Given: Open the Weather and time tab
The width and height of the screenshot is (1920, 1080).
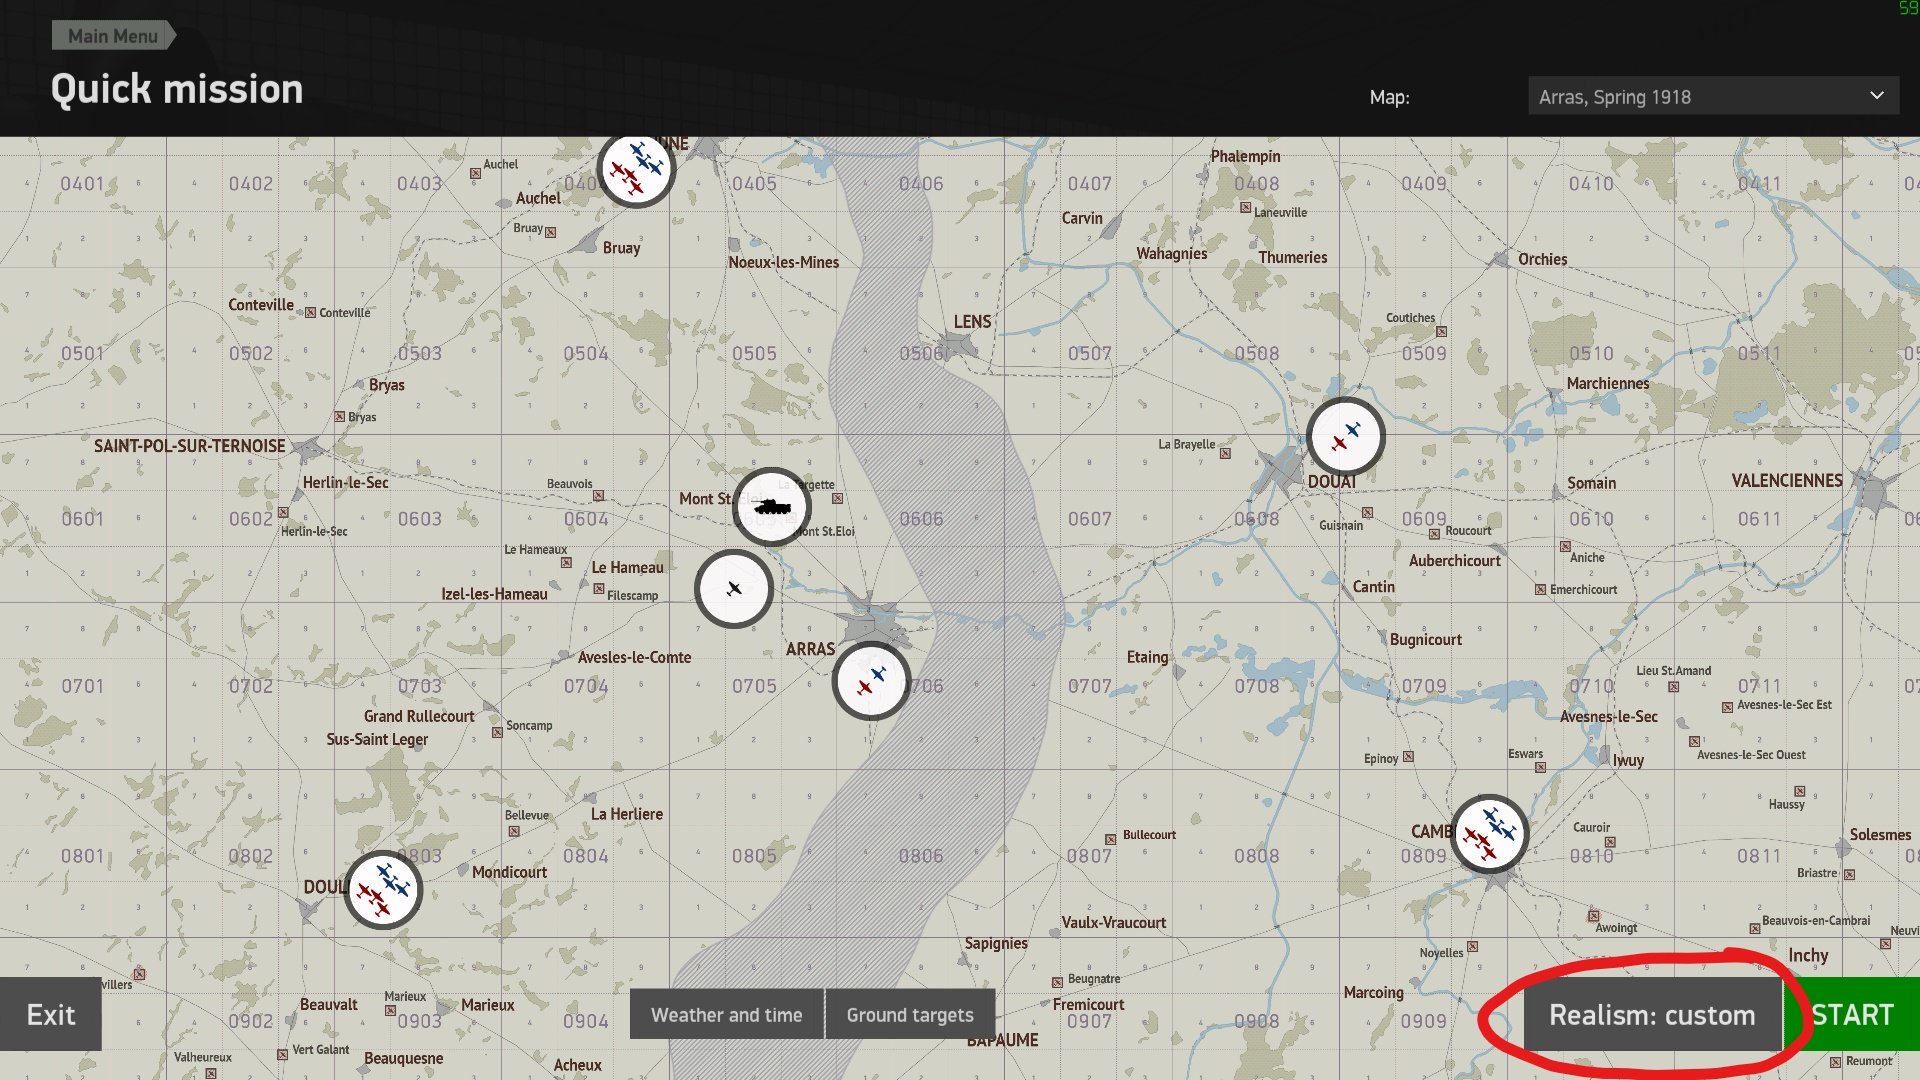Looking at the screenshot, I should (x=726, y=1015).
